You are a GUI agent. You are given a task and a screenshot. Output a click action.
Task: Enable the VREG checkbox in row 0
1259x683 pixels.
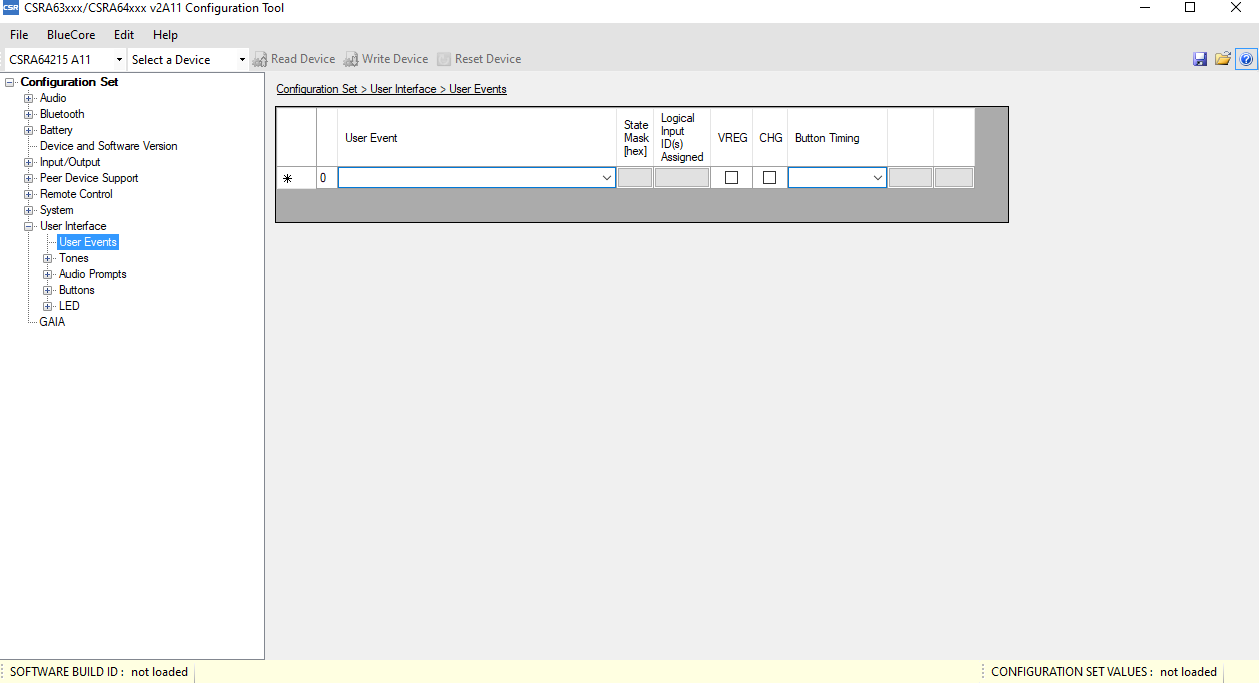(731, 178)
